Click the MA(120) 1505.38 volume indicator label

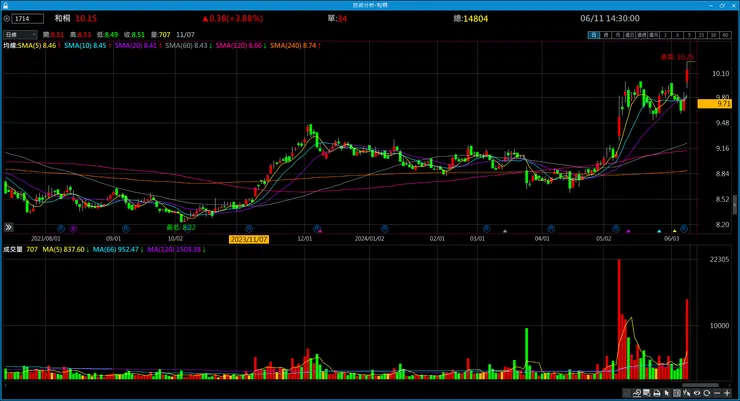point(174,250)
